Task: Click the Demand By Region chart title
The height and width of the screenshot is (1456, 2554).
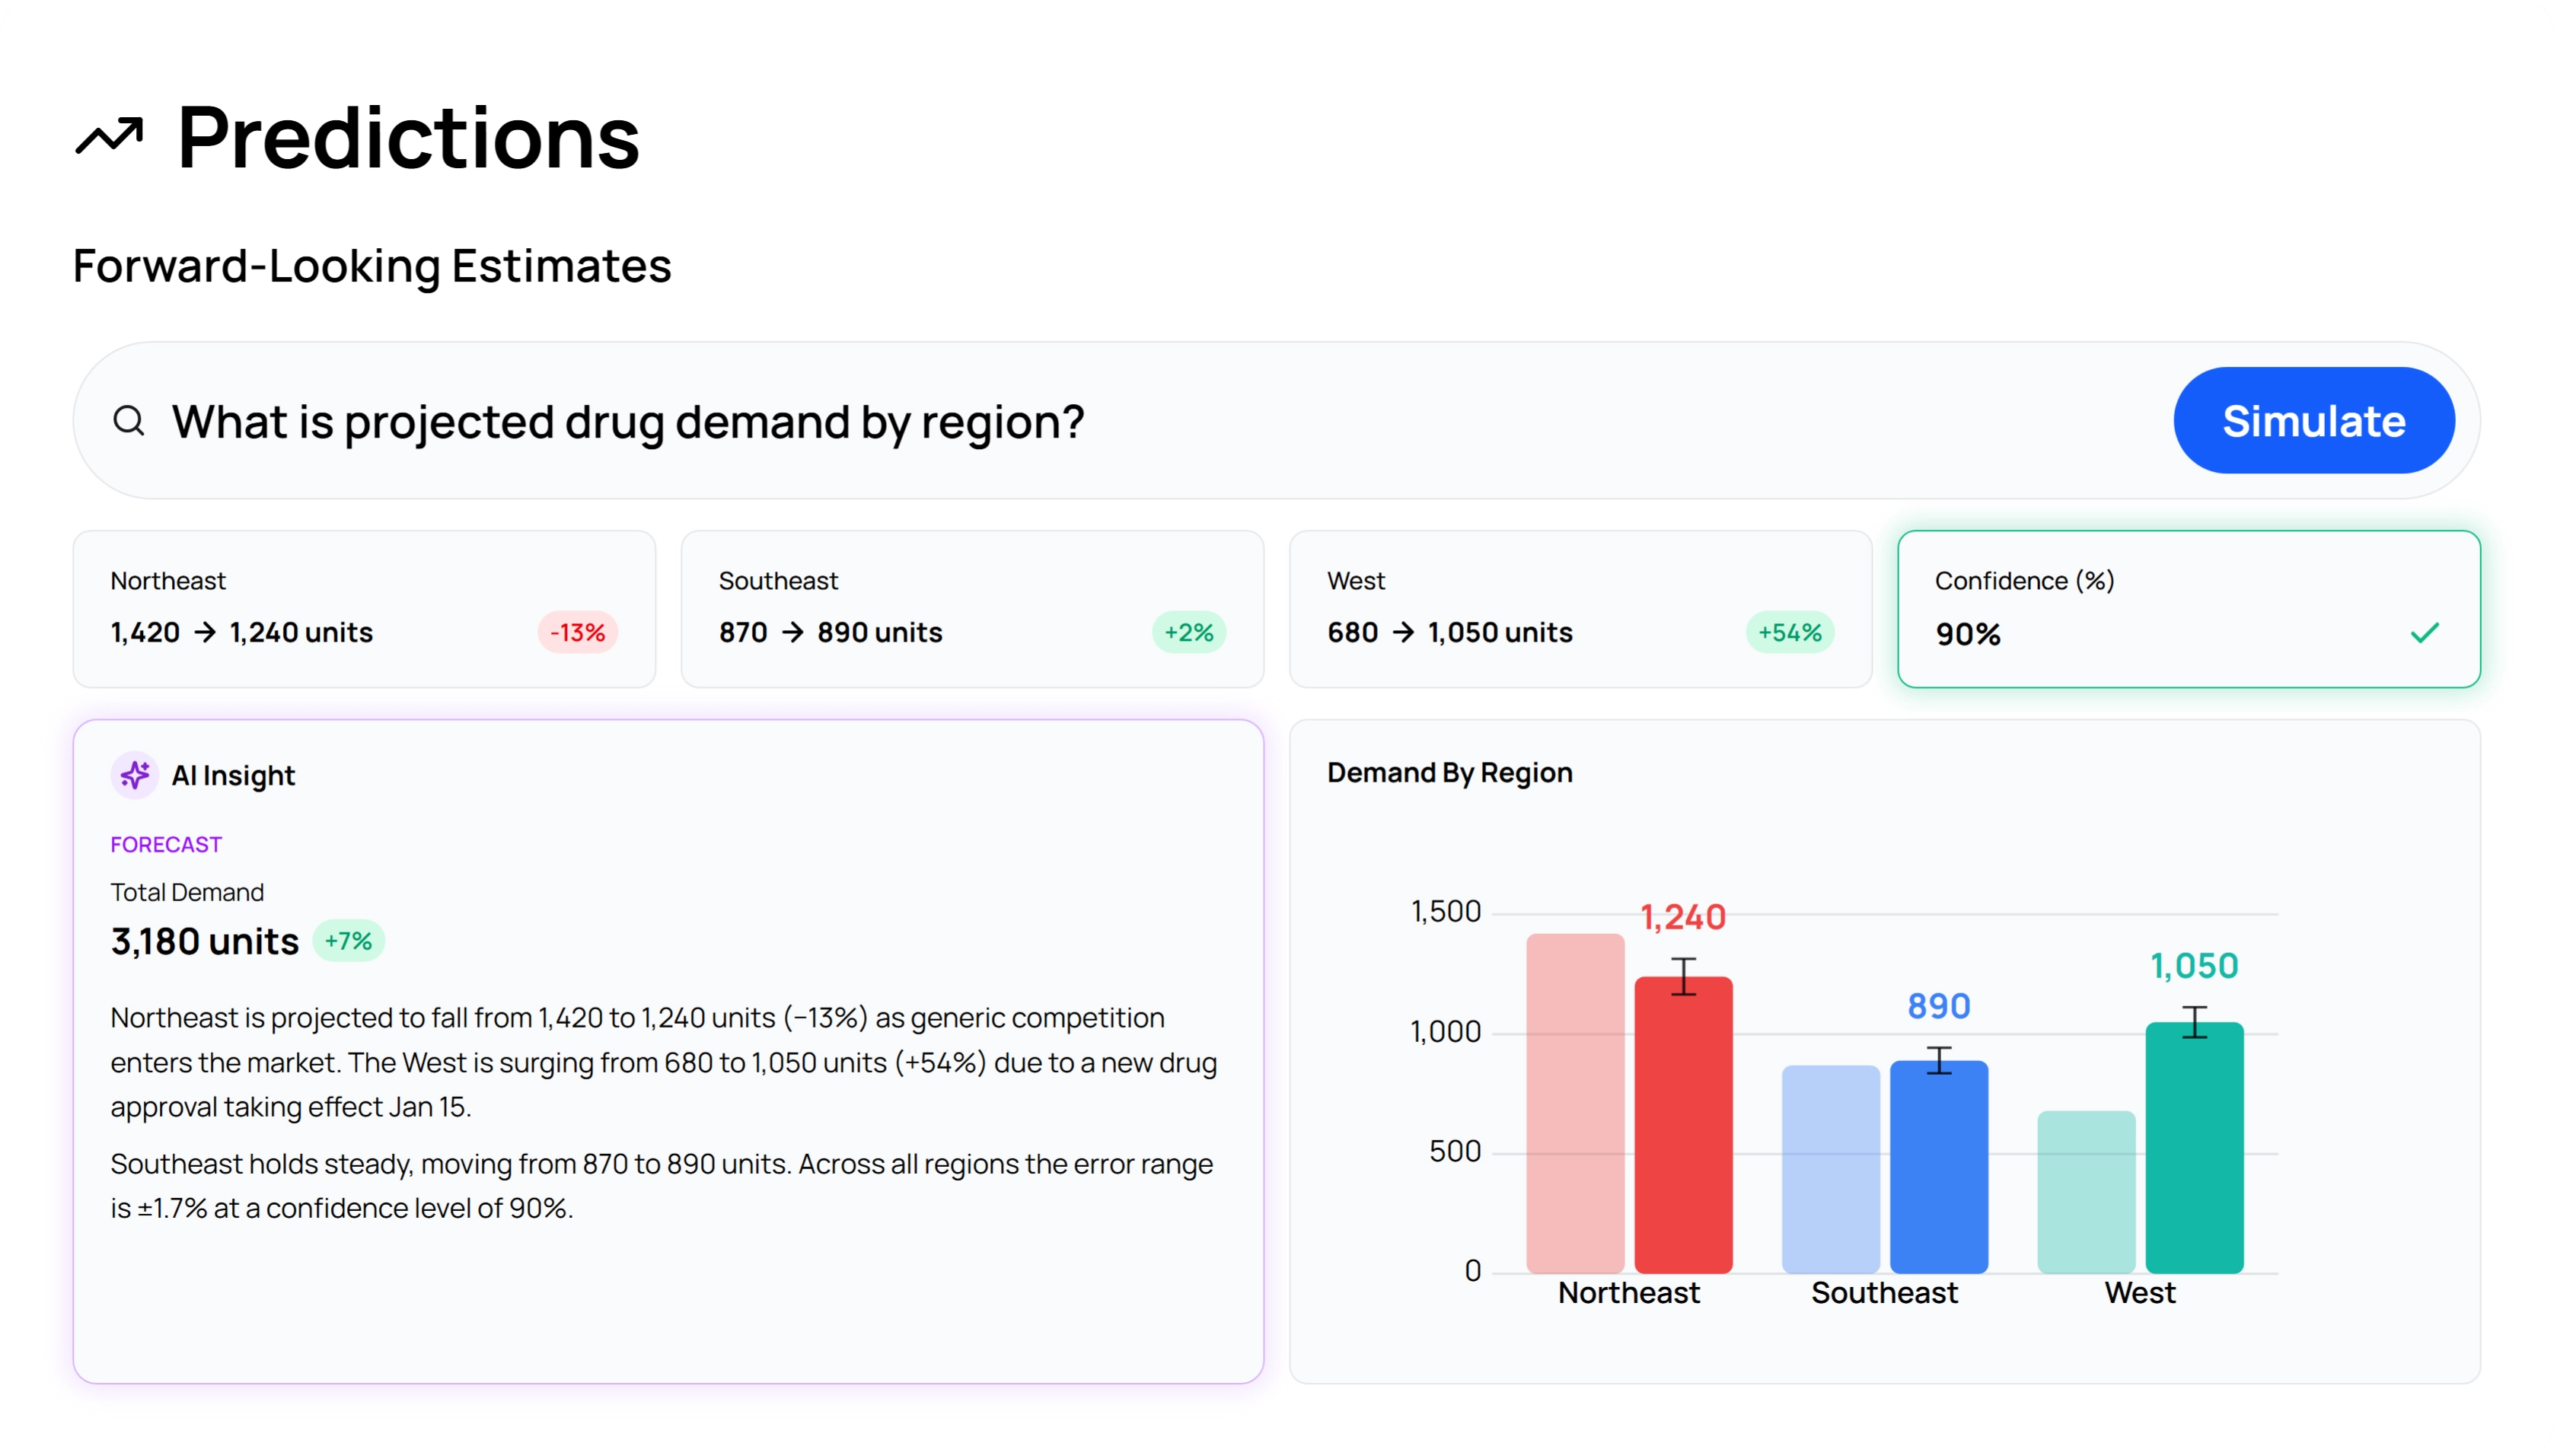Action: (x=1449, y=773)
